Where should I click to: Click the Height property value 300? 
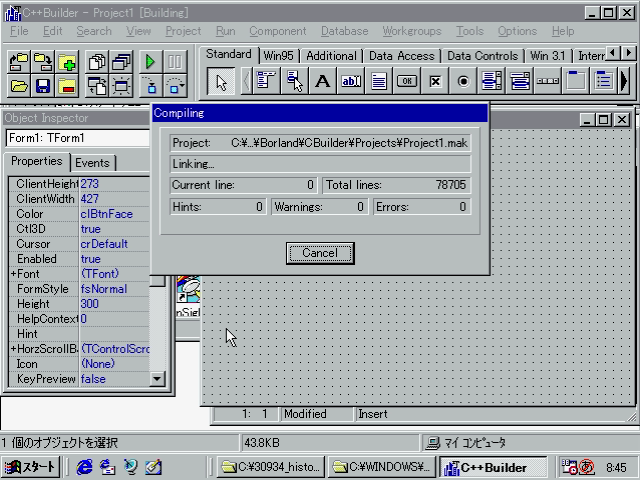pyautogui.click(x=114, y=304)
